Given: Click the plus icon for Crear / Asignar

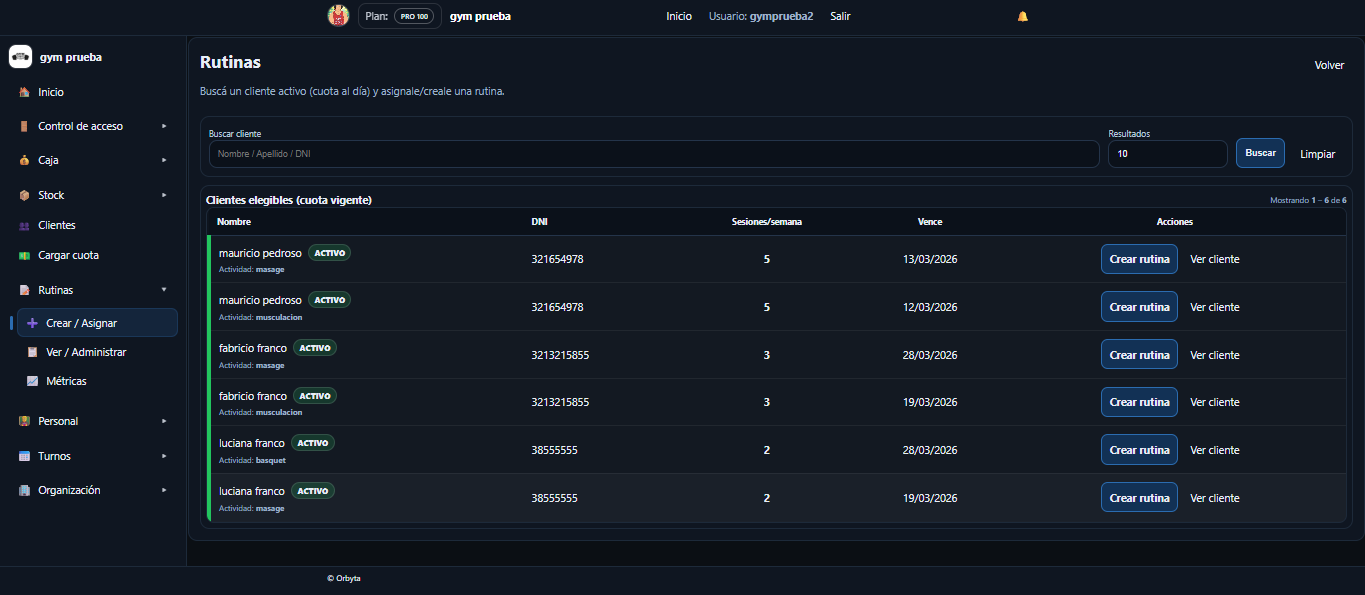Looking at the screenshot, I should pos(32,323).
